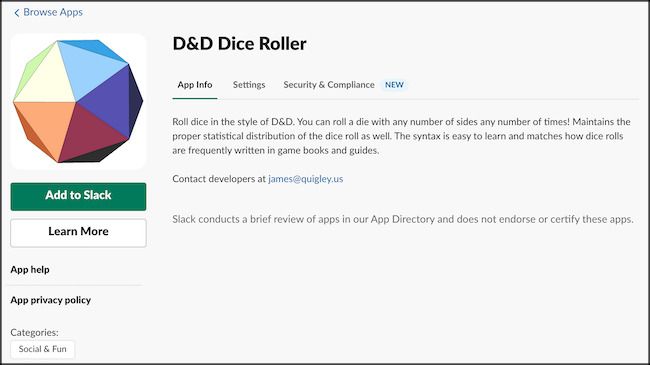Image resolution: width=650 pixels, height=365 pixels.
Task: Switch to the Settings tab
Action: click(249, 85)
